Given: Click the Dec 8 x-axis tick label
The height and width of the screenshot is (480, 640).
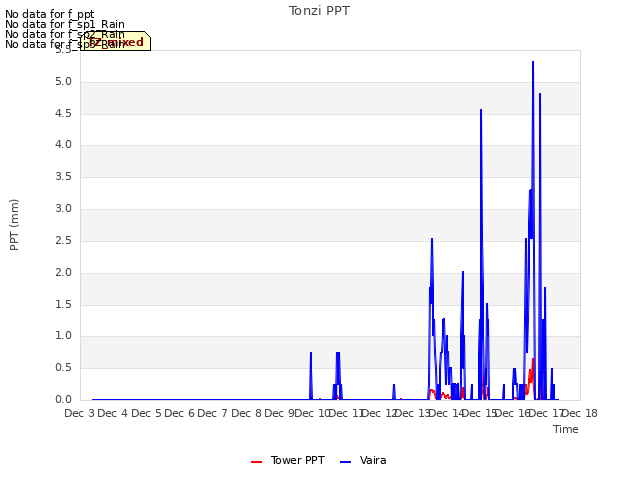Looking at the screenshot, I should tap(246, 413).
